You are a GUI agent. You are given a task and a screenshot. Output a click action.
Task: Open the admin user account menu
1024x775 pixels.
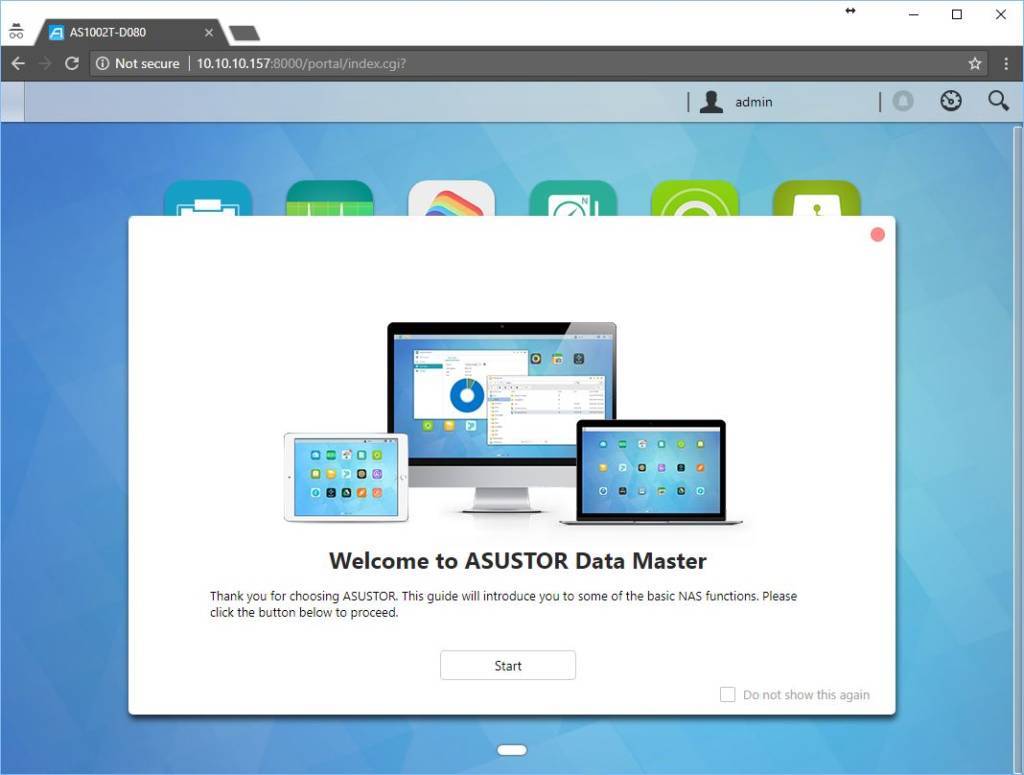(754, 102)
